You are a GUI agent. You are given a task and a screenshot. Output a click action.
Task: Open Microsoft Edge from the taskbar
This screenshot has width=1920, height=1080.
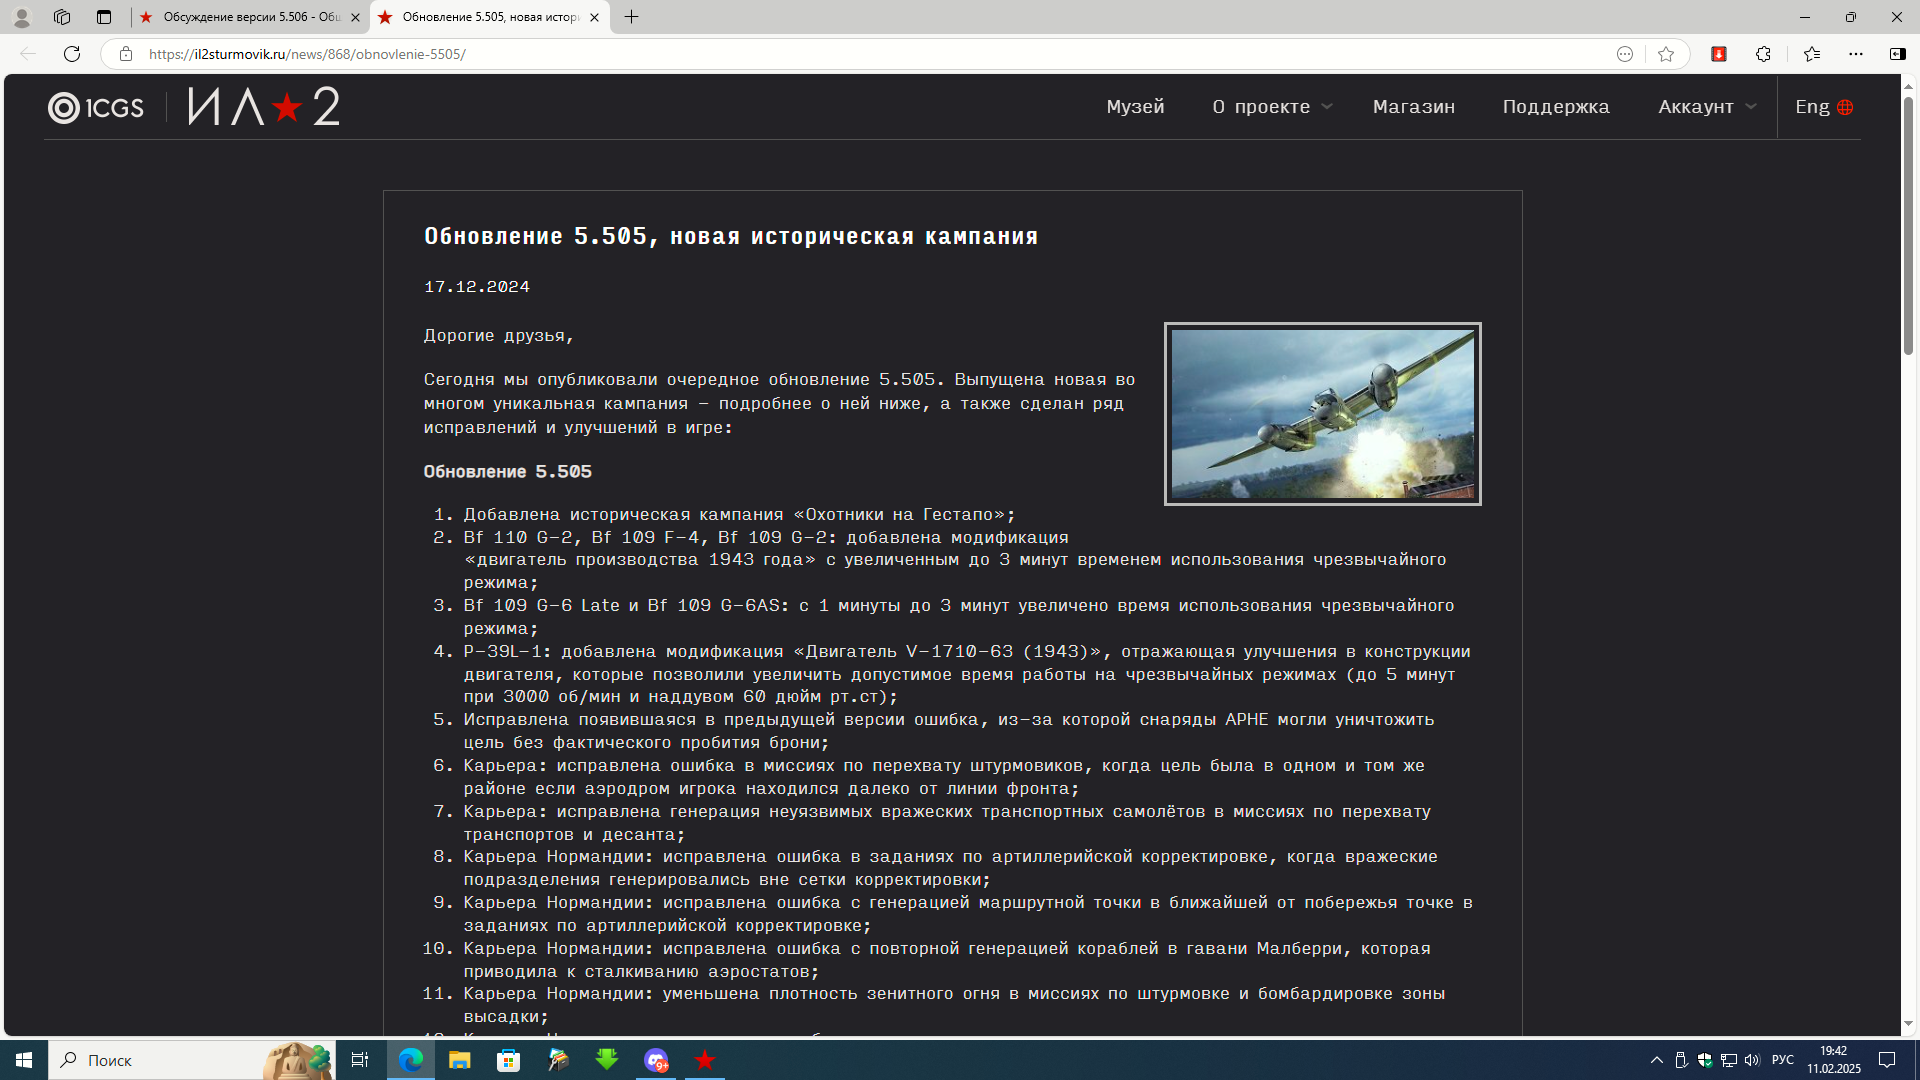click(x=411, y=1060)
